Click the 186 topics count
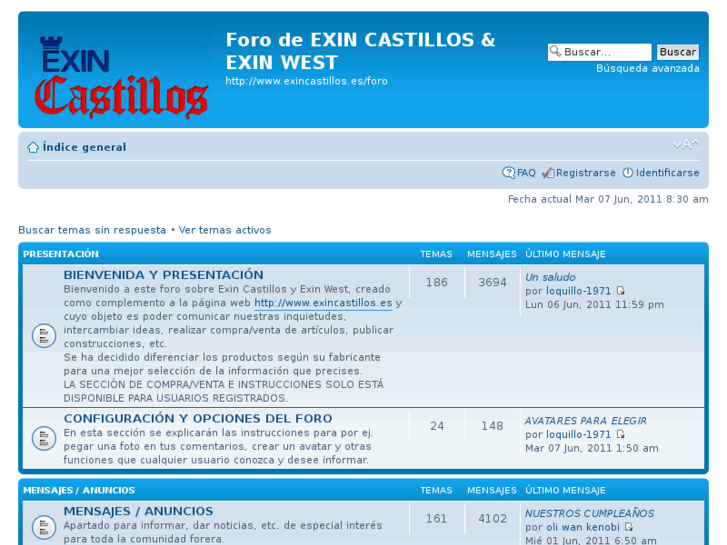The image size is (727, 545). tap(437, 282)
